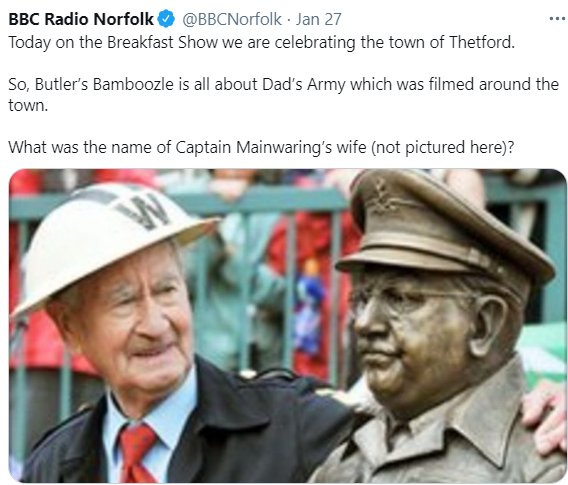This screenshot has height=485, width=568.
Task: Click the word town on third line
Action: 28,105
